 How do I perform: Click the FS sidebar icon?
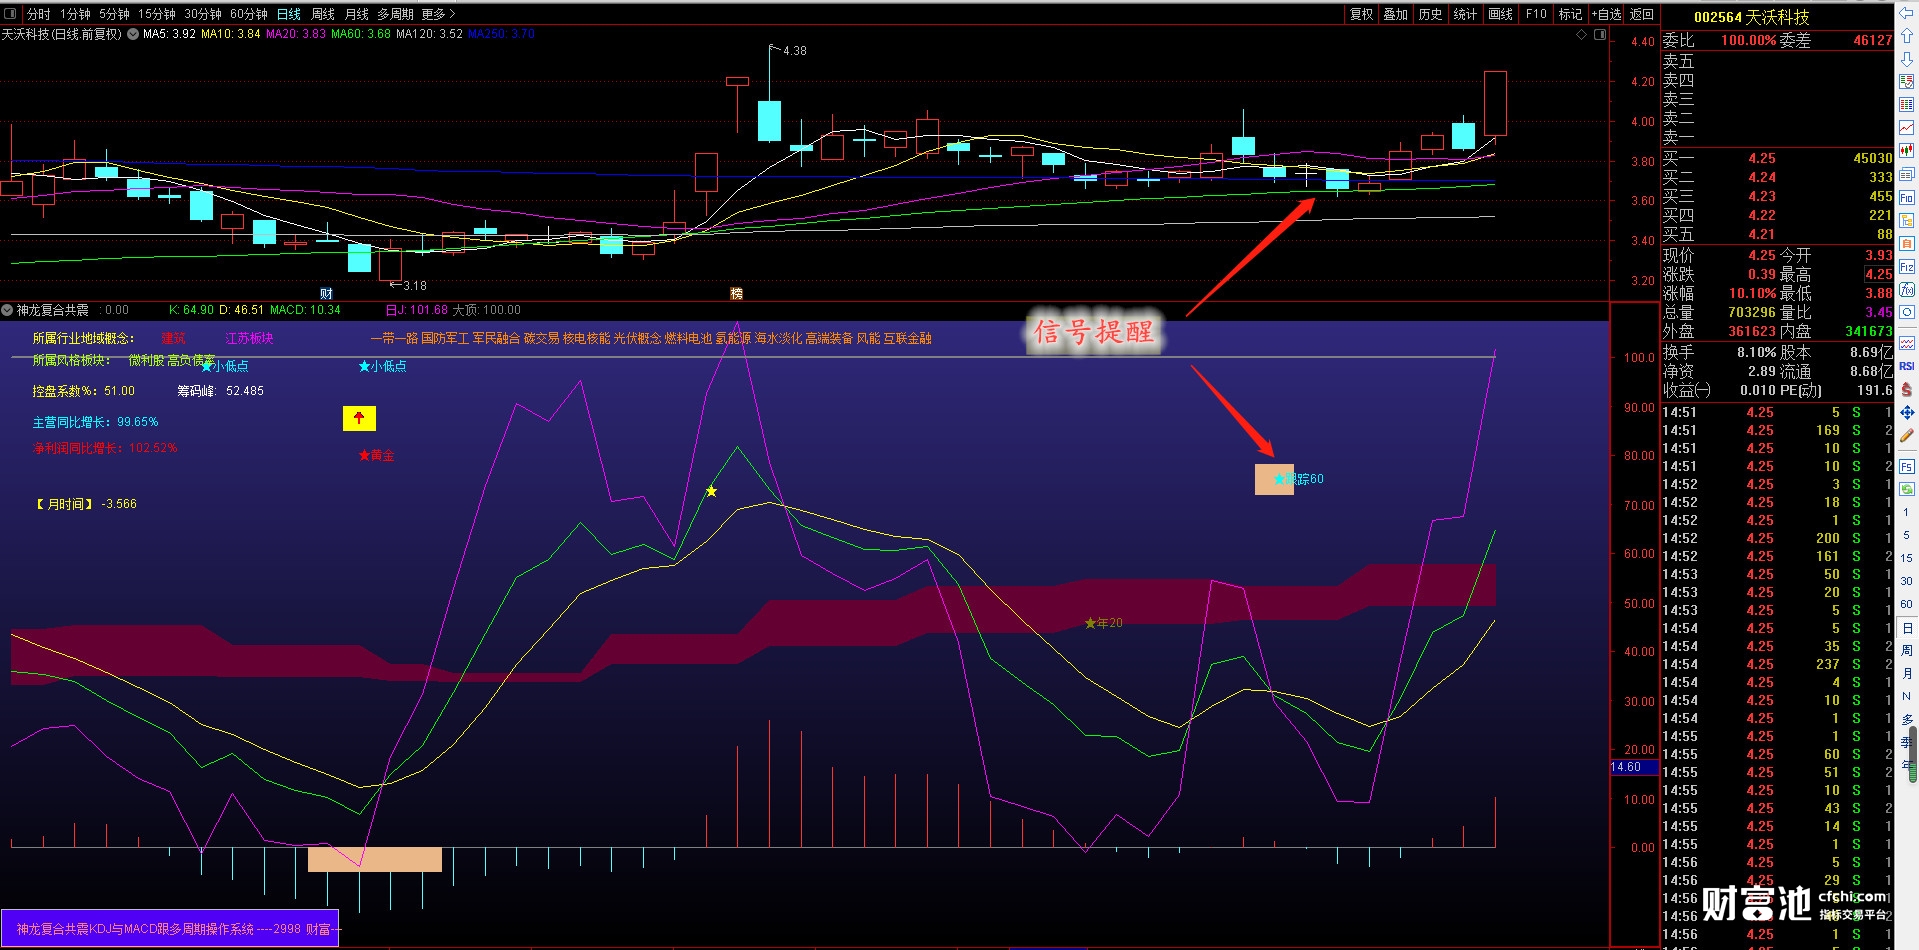click(1906, 466)
